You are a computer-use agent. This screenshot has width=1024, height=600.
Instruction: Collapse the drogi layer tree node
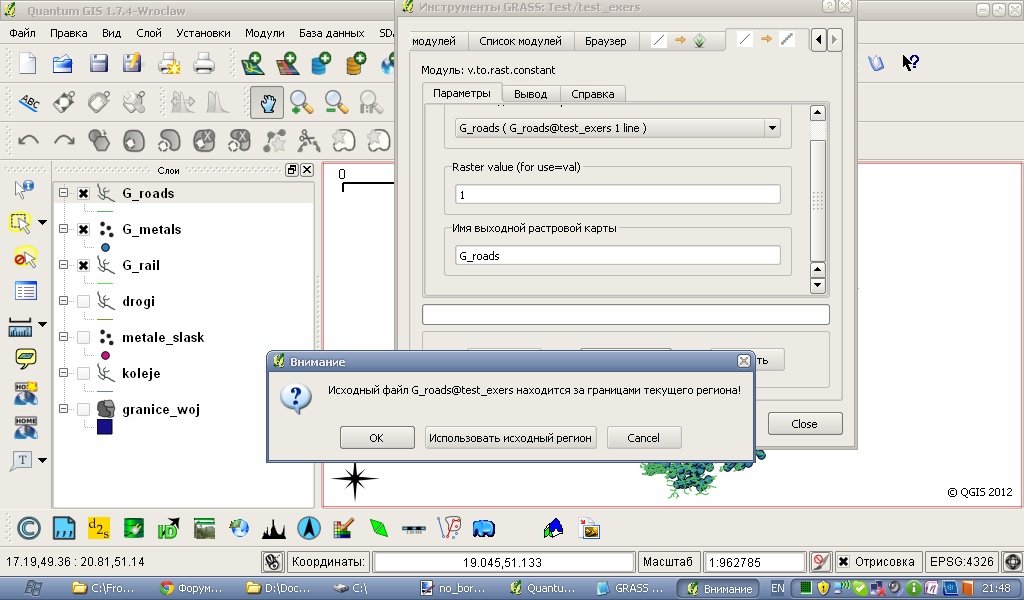(63, 301)
